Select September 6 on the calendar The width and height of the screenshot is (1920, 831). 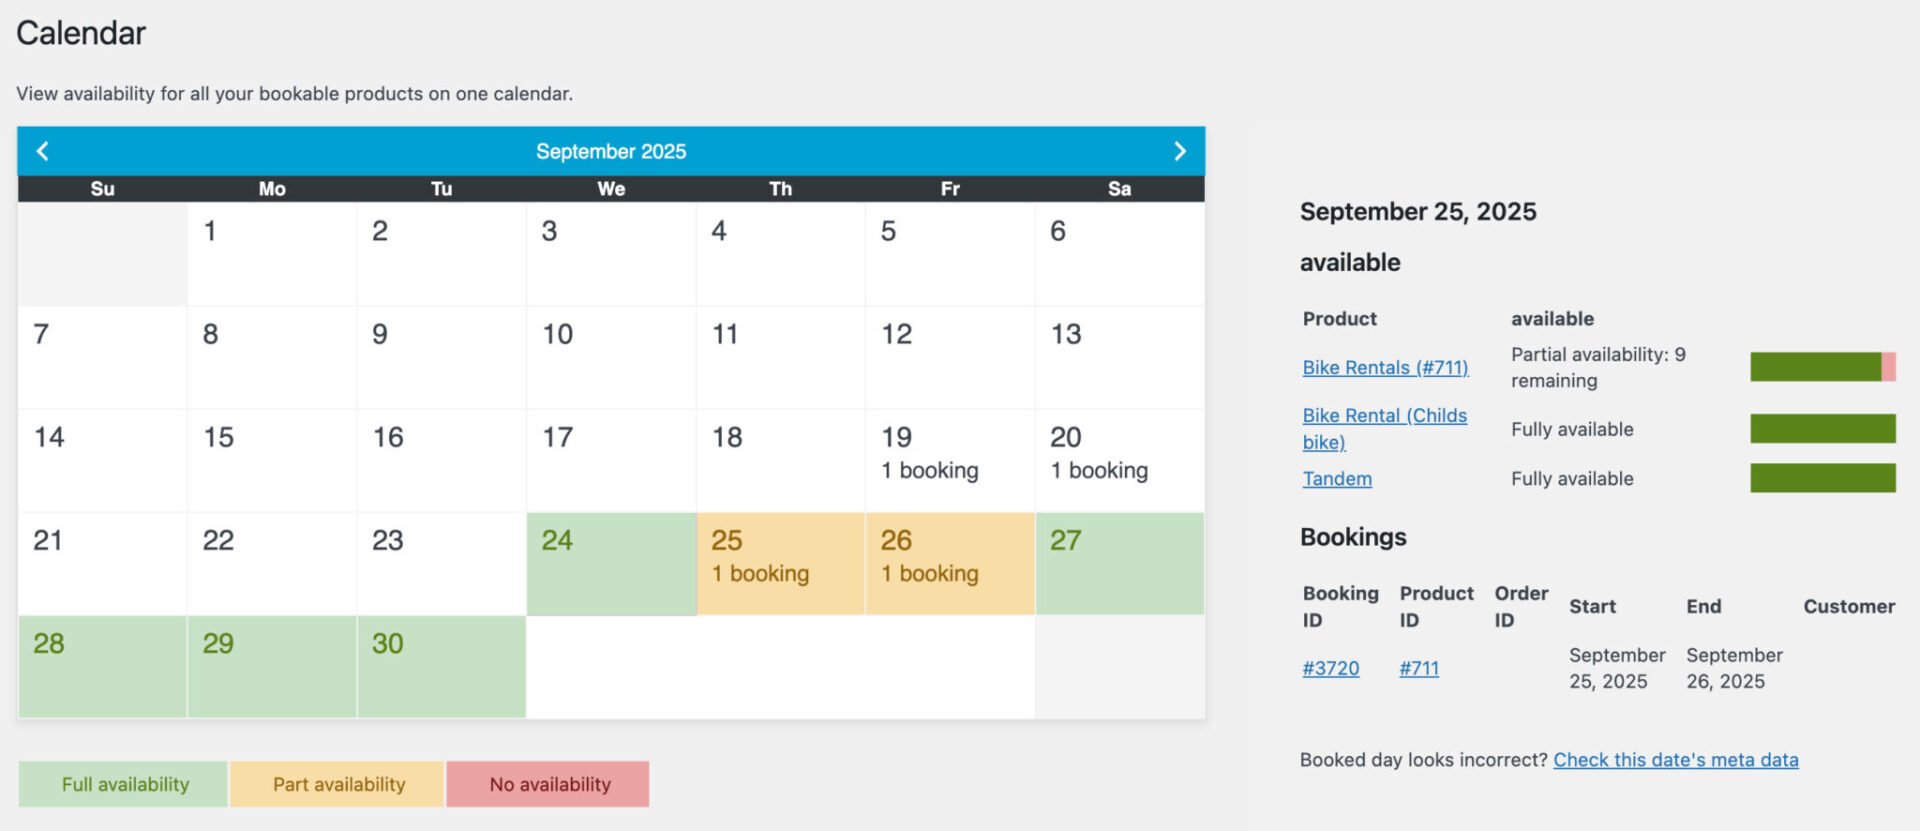pyautogui.click(x=1120, y=255)
